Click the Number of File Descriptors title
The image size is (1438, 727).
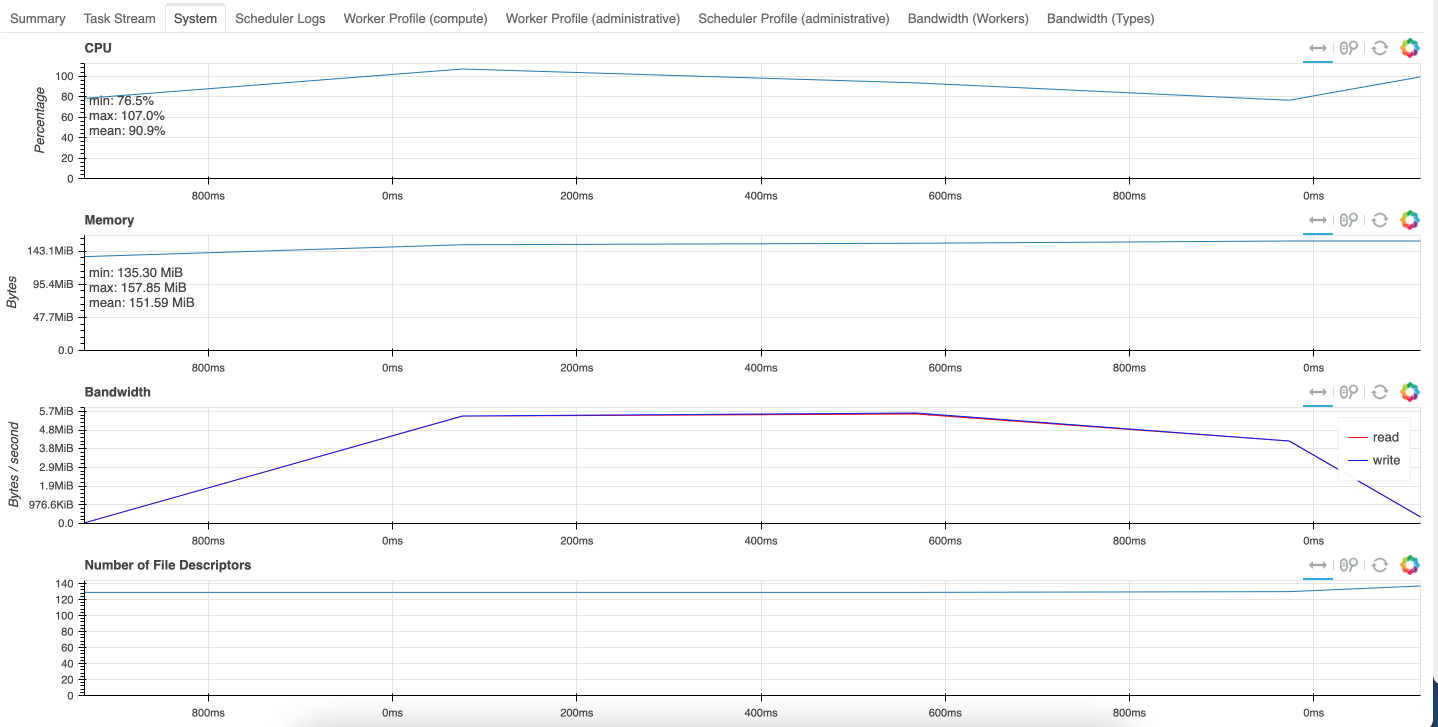pyautogui.click(x=168, y=565)
